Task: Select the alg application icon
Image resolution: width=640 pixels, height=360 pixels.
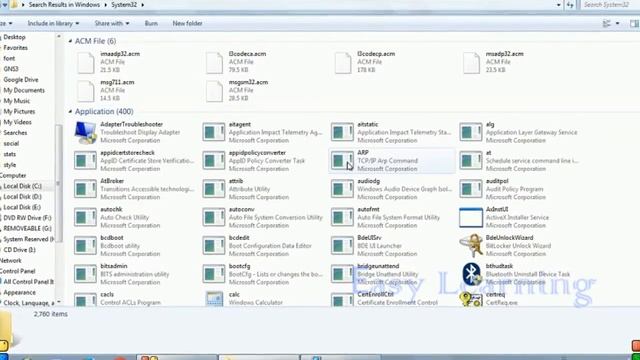Action: [471, 133]
